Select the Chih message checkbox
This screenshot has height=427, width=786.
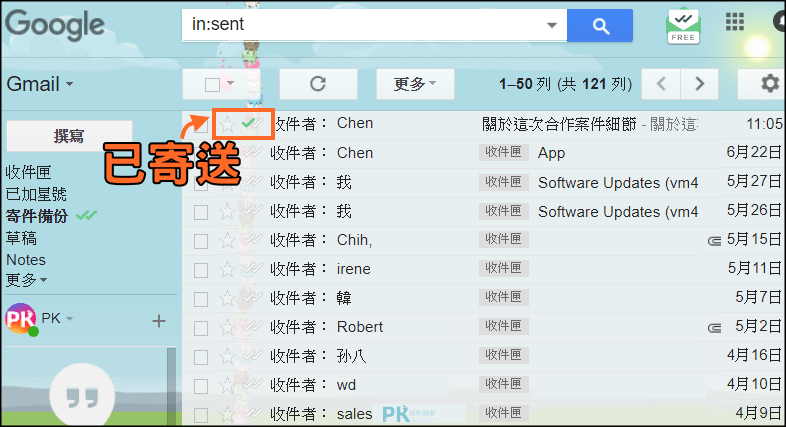[x=201, y=242]
